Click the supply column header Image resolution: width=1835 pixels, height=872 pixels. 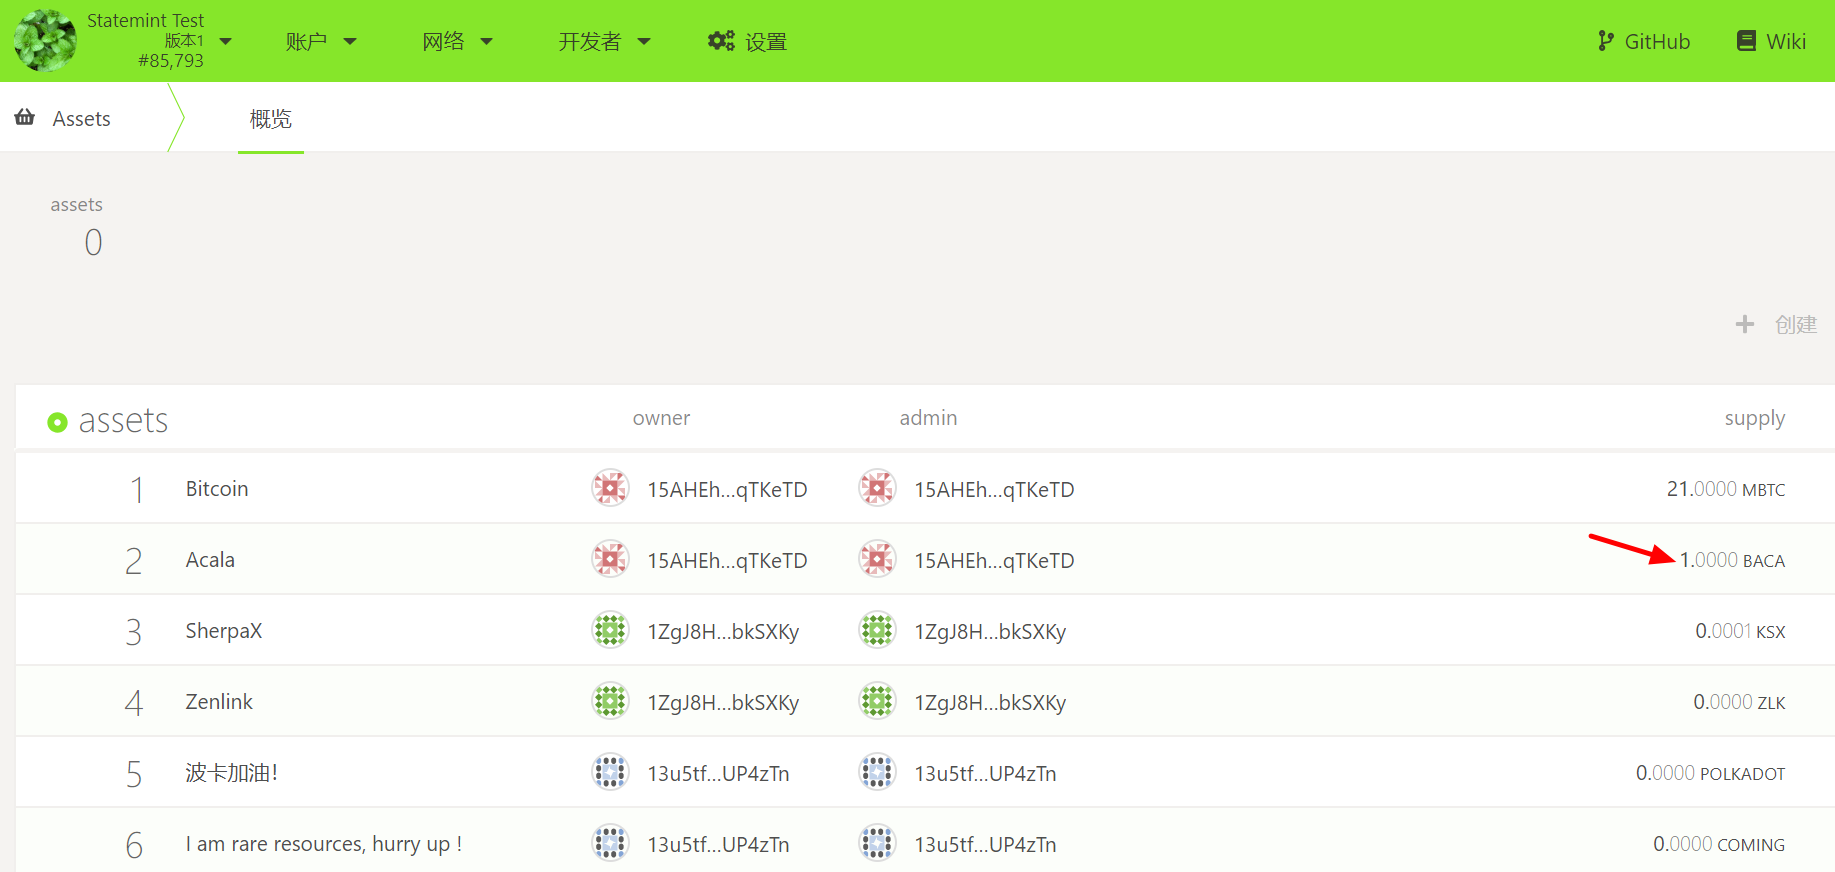1755,419
